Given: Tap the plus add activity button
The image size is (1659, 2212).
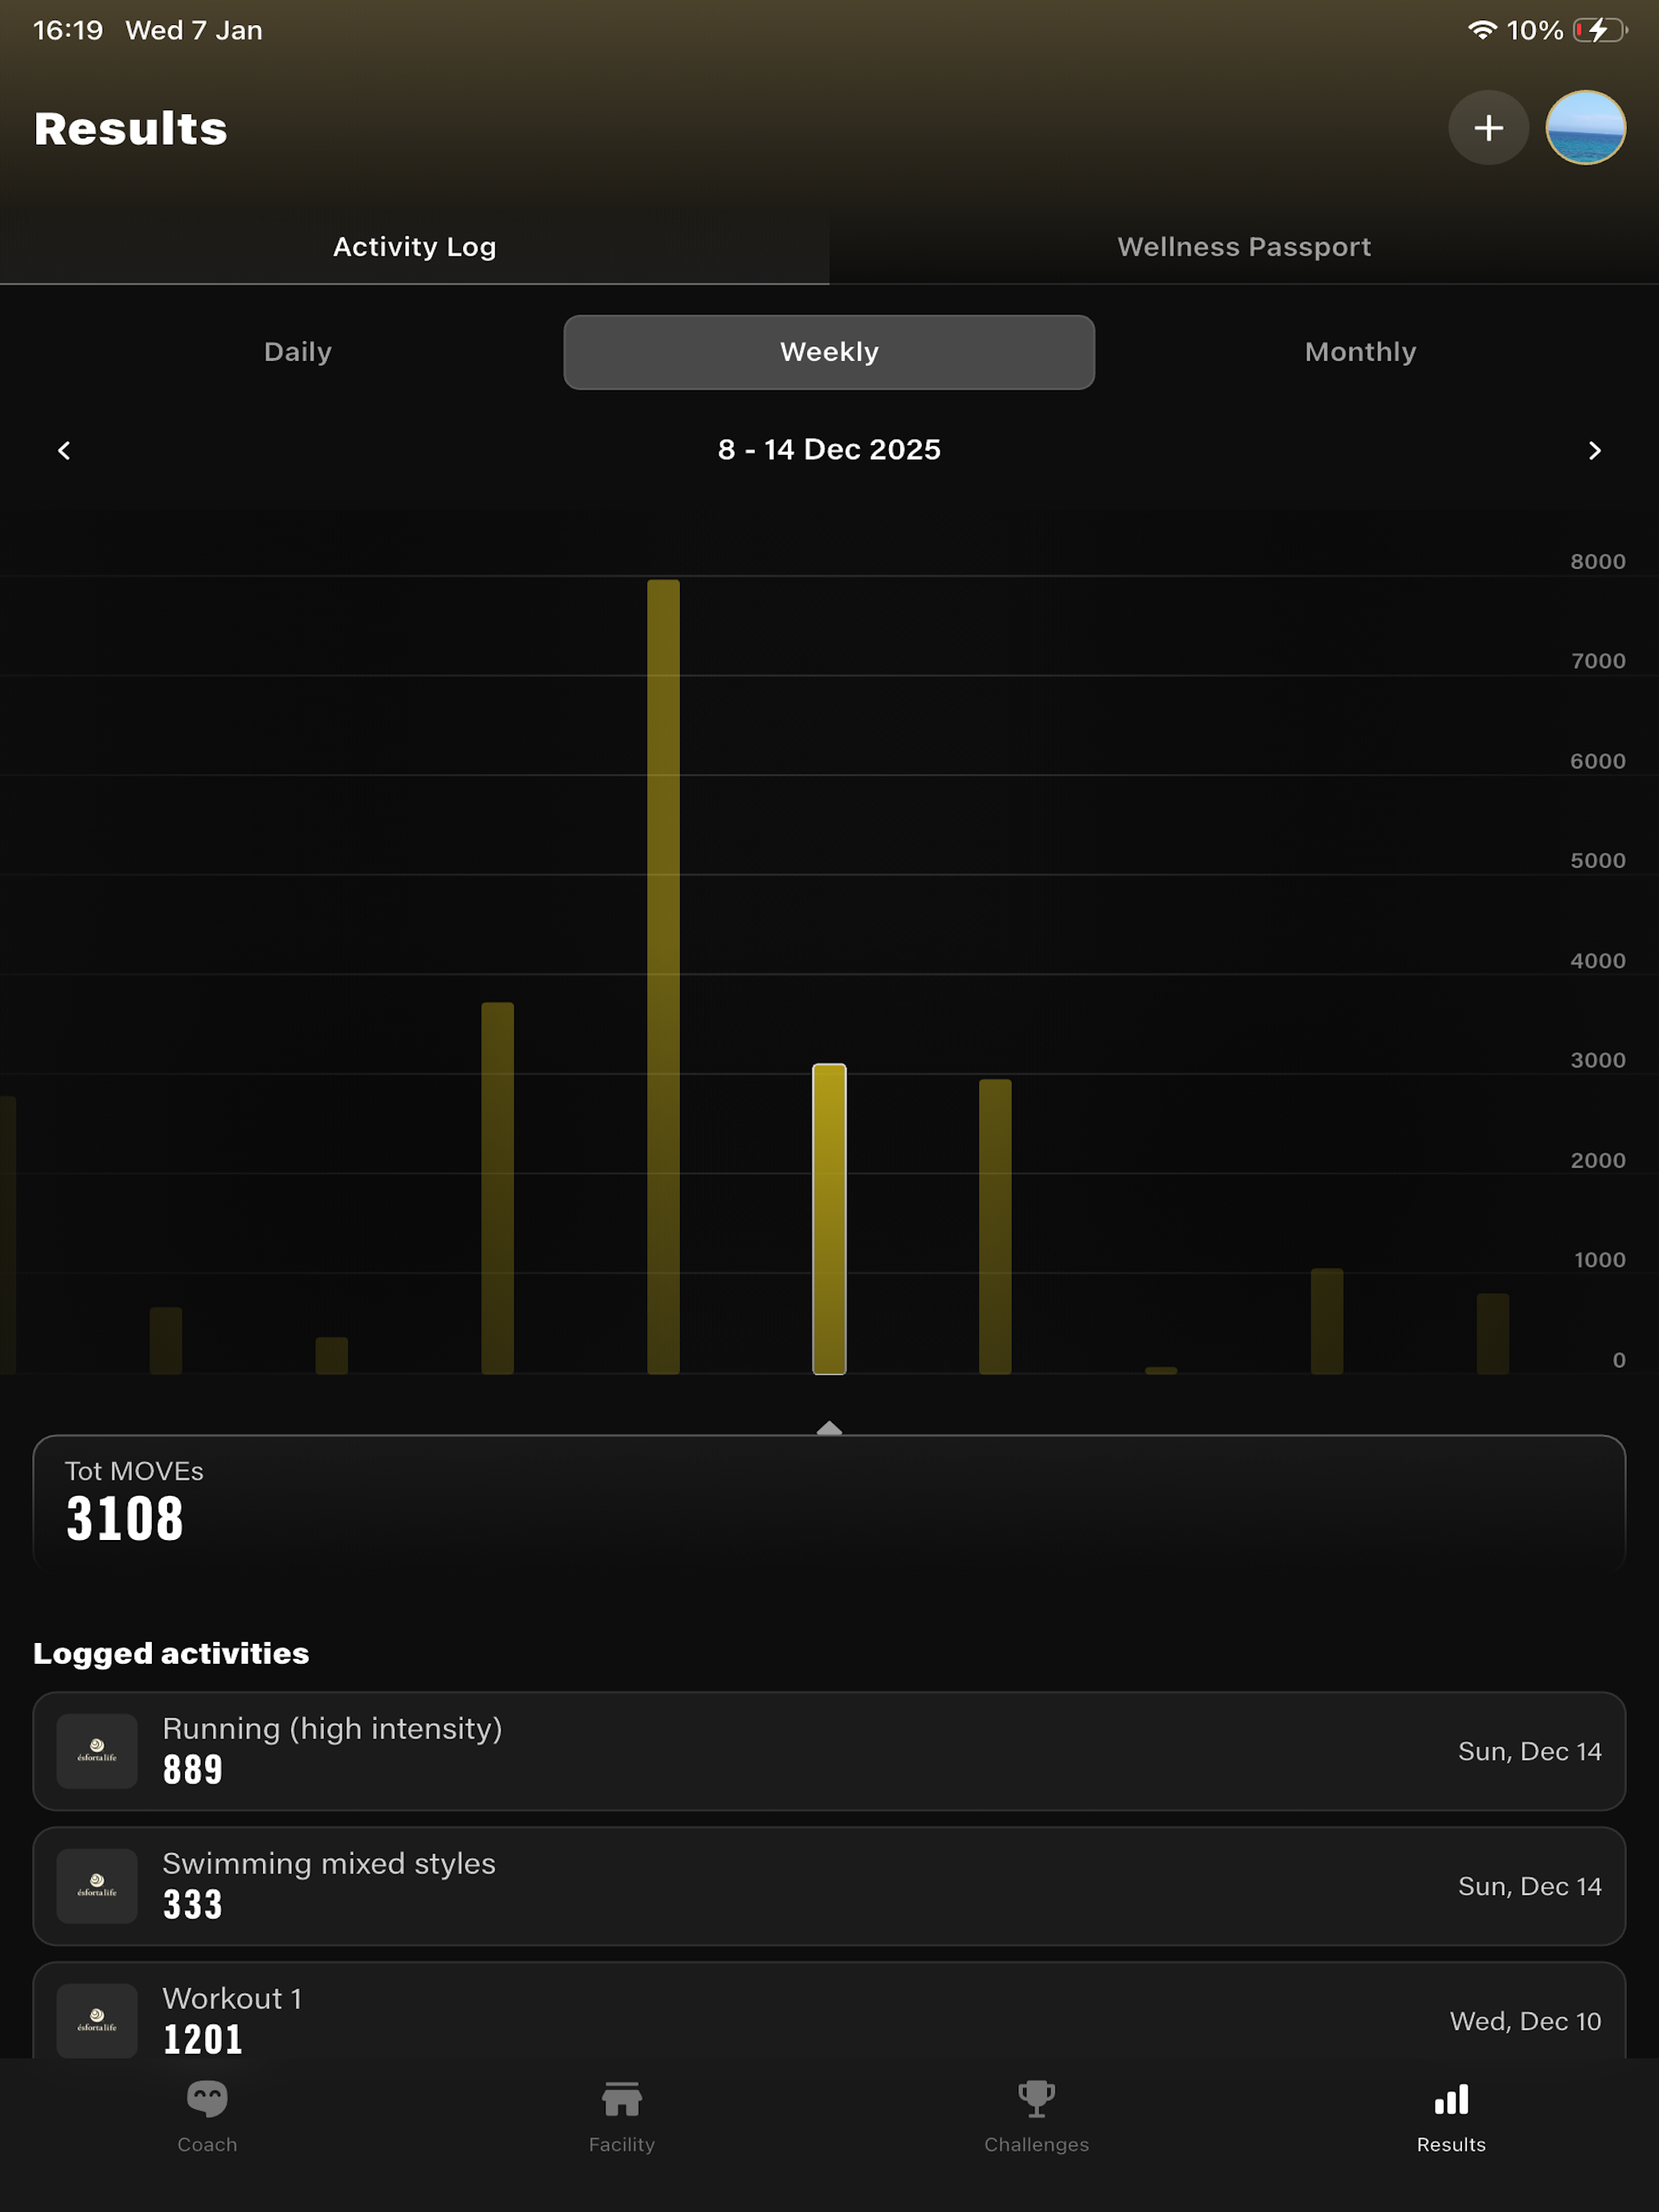Looking at the screenshot, I should click(x=1488, y=128).
